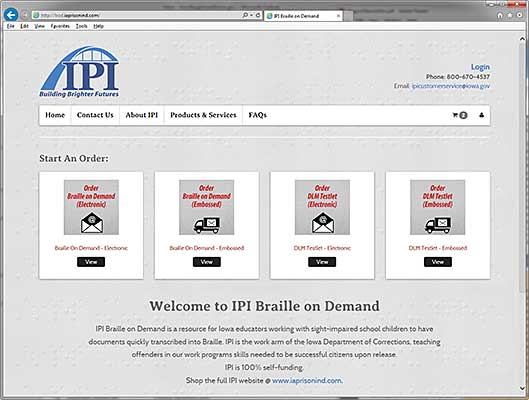
Task: Click Order Braille on Demand Electronic image
Action: pyautogui.click(x=91, y=207)
